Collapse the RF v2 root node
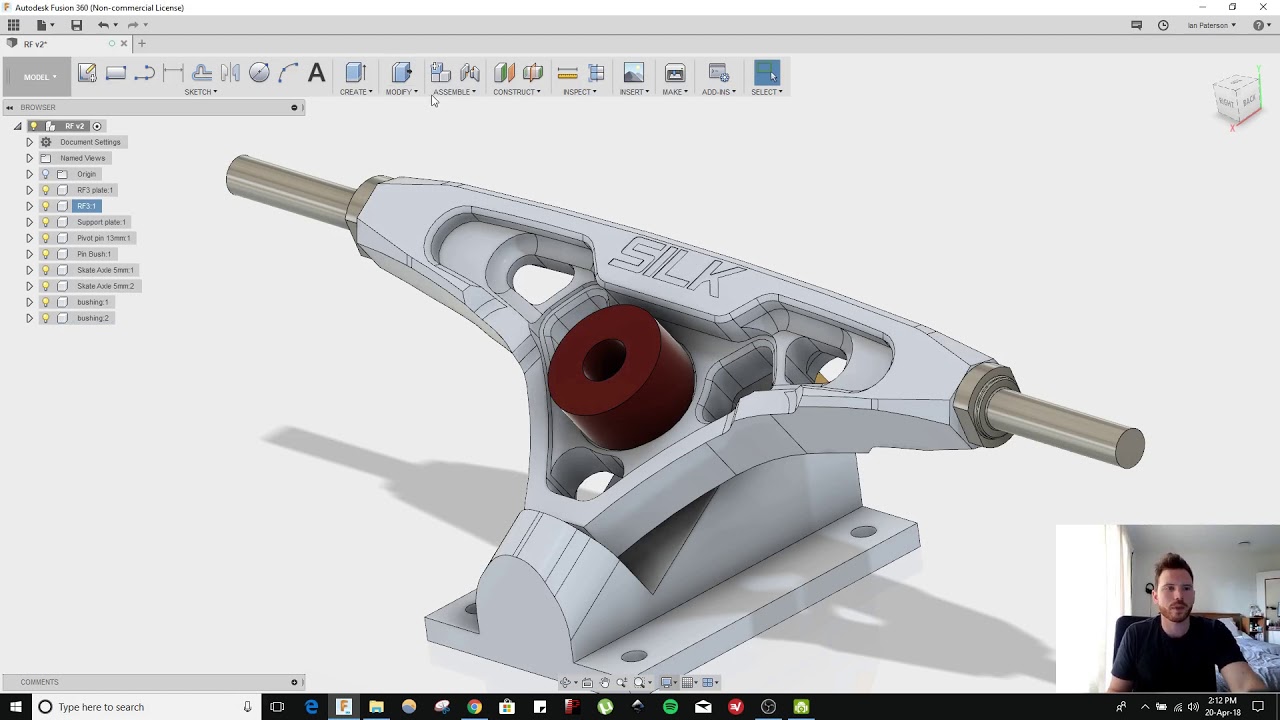The image size is (1280, 720). click(17, 126)
